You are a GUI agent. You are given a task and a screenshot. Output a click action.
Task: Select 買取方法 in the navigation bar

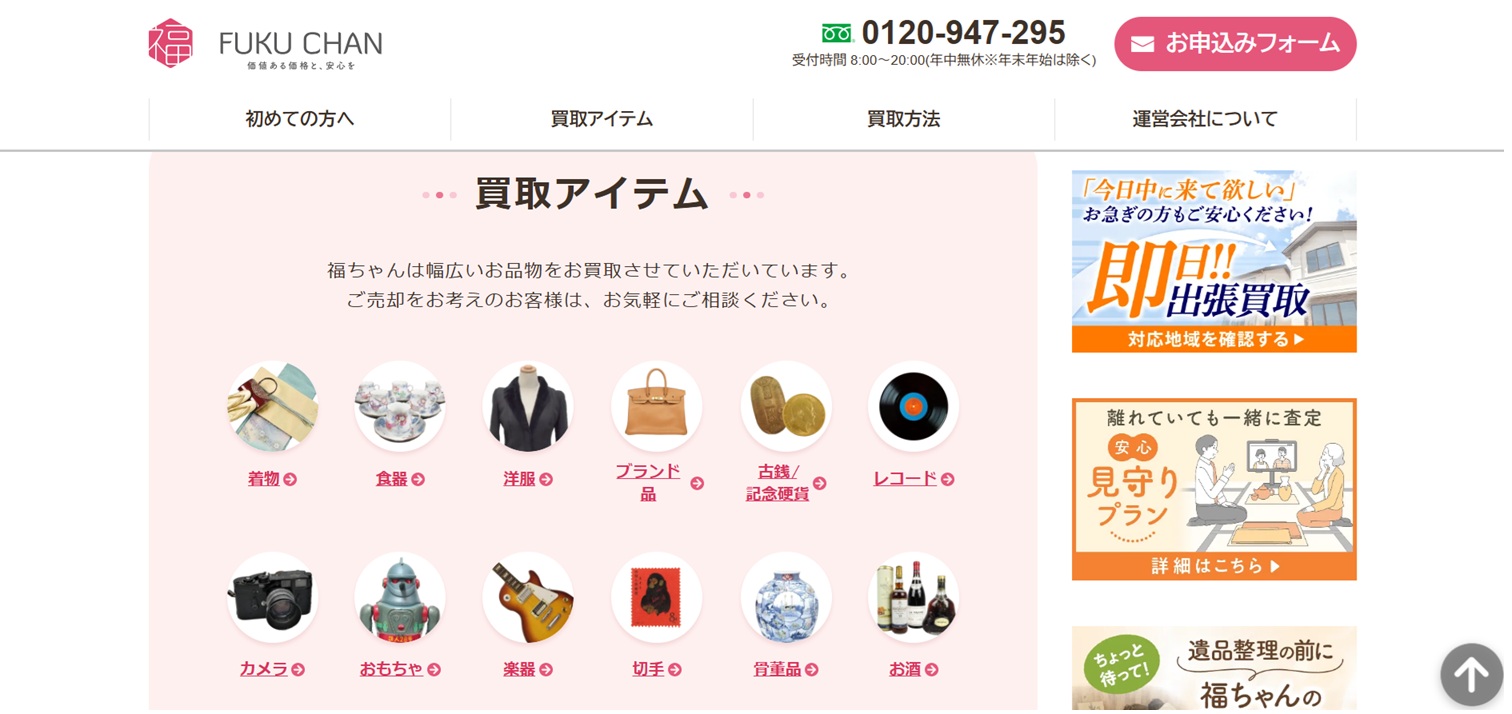click(x=904, y=119)
